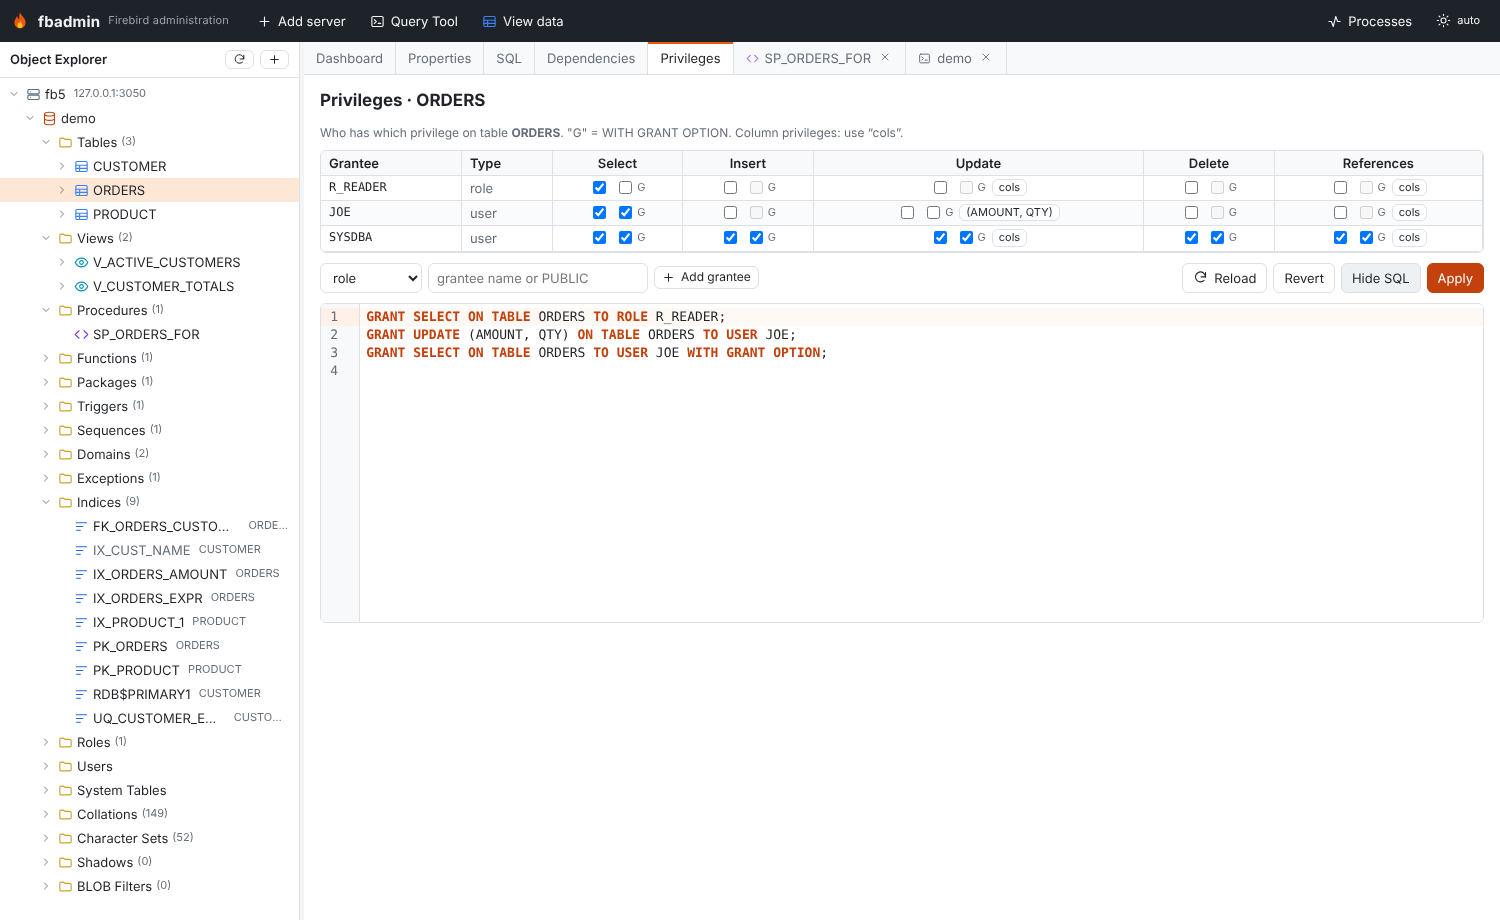This screenshot has width=1500, height=920.
Task: Close the SP_ORDERS_FOR tab
Action: pos(885,57)
